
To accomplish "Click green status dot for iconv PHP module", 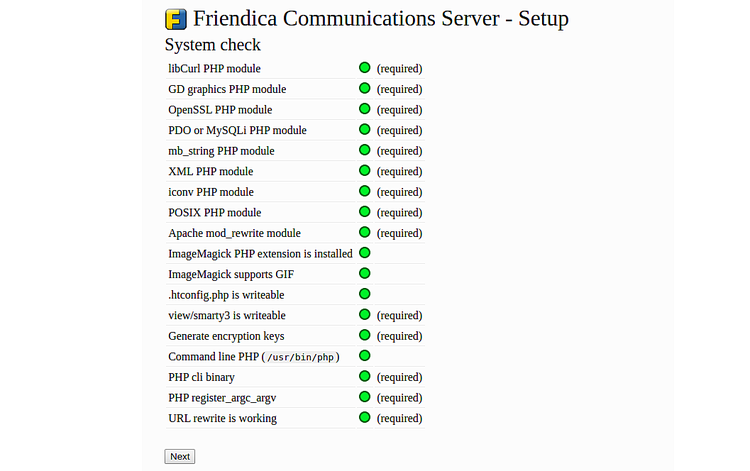I will click(x=364, y=191).
